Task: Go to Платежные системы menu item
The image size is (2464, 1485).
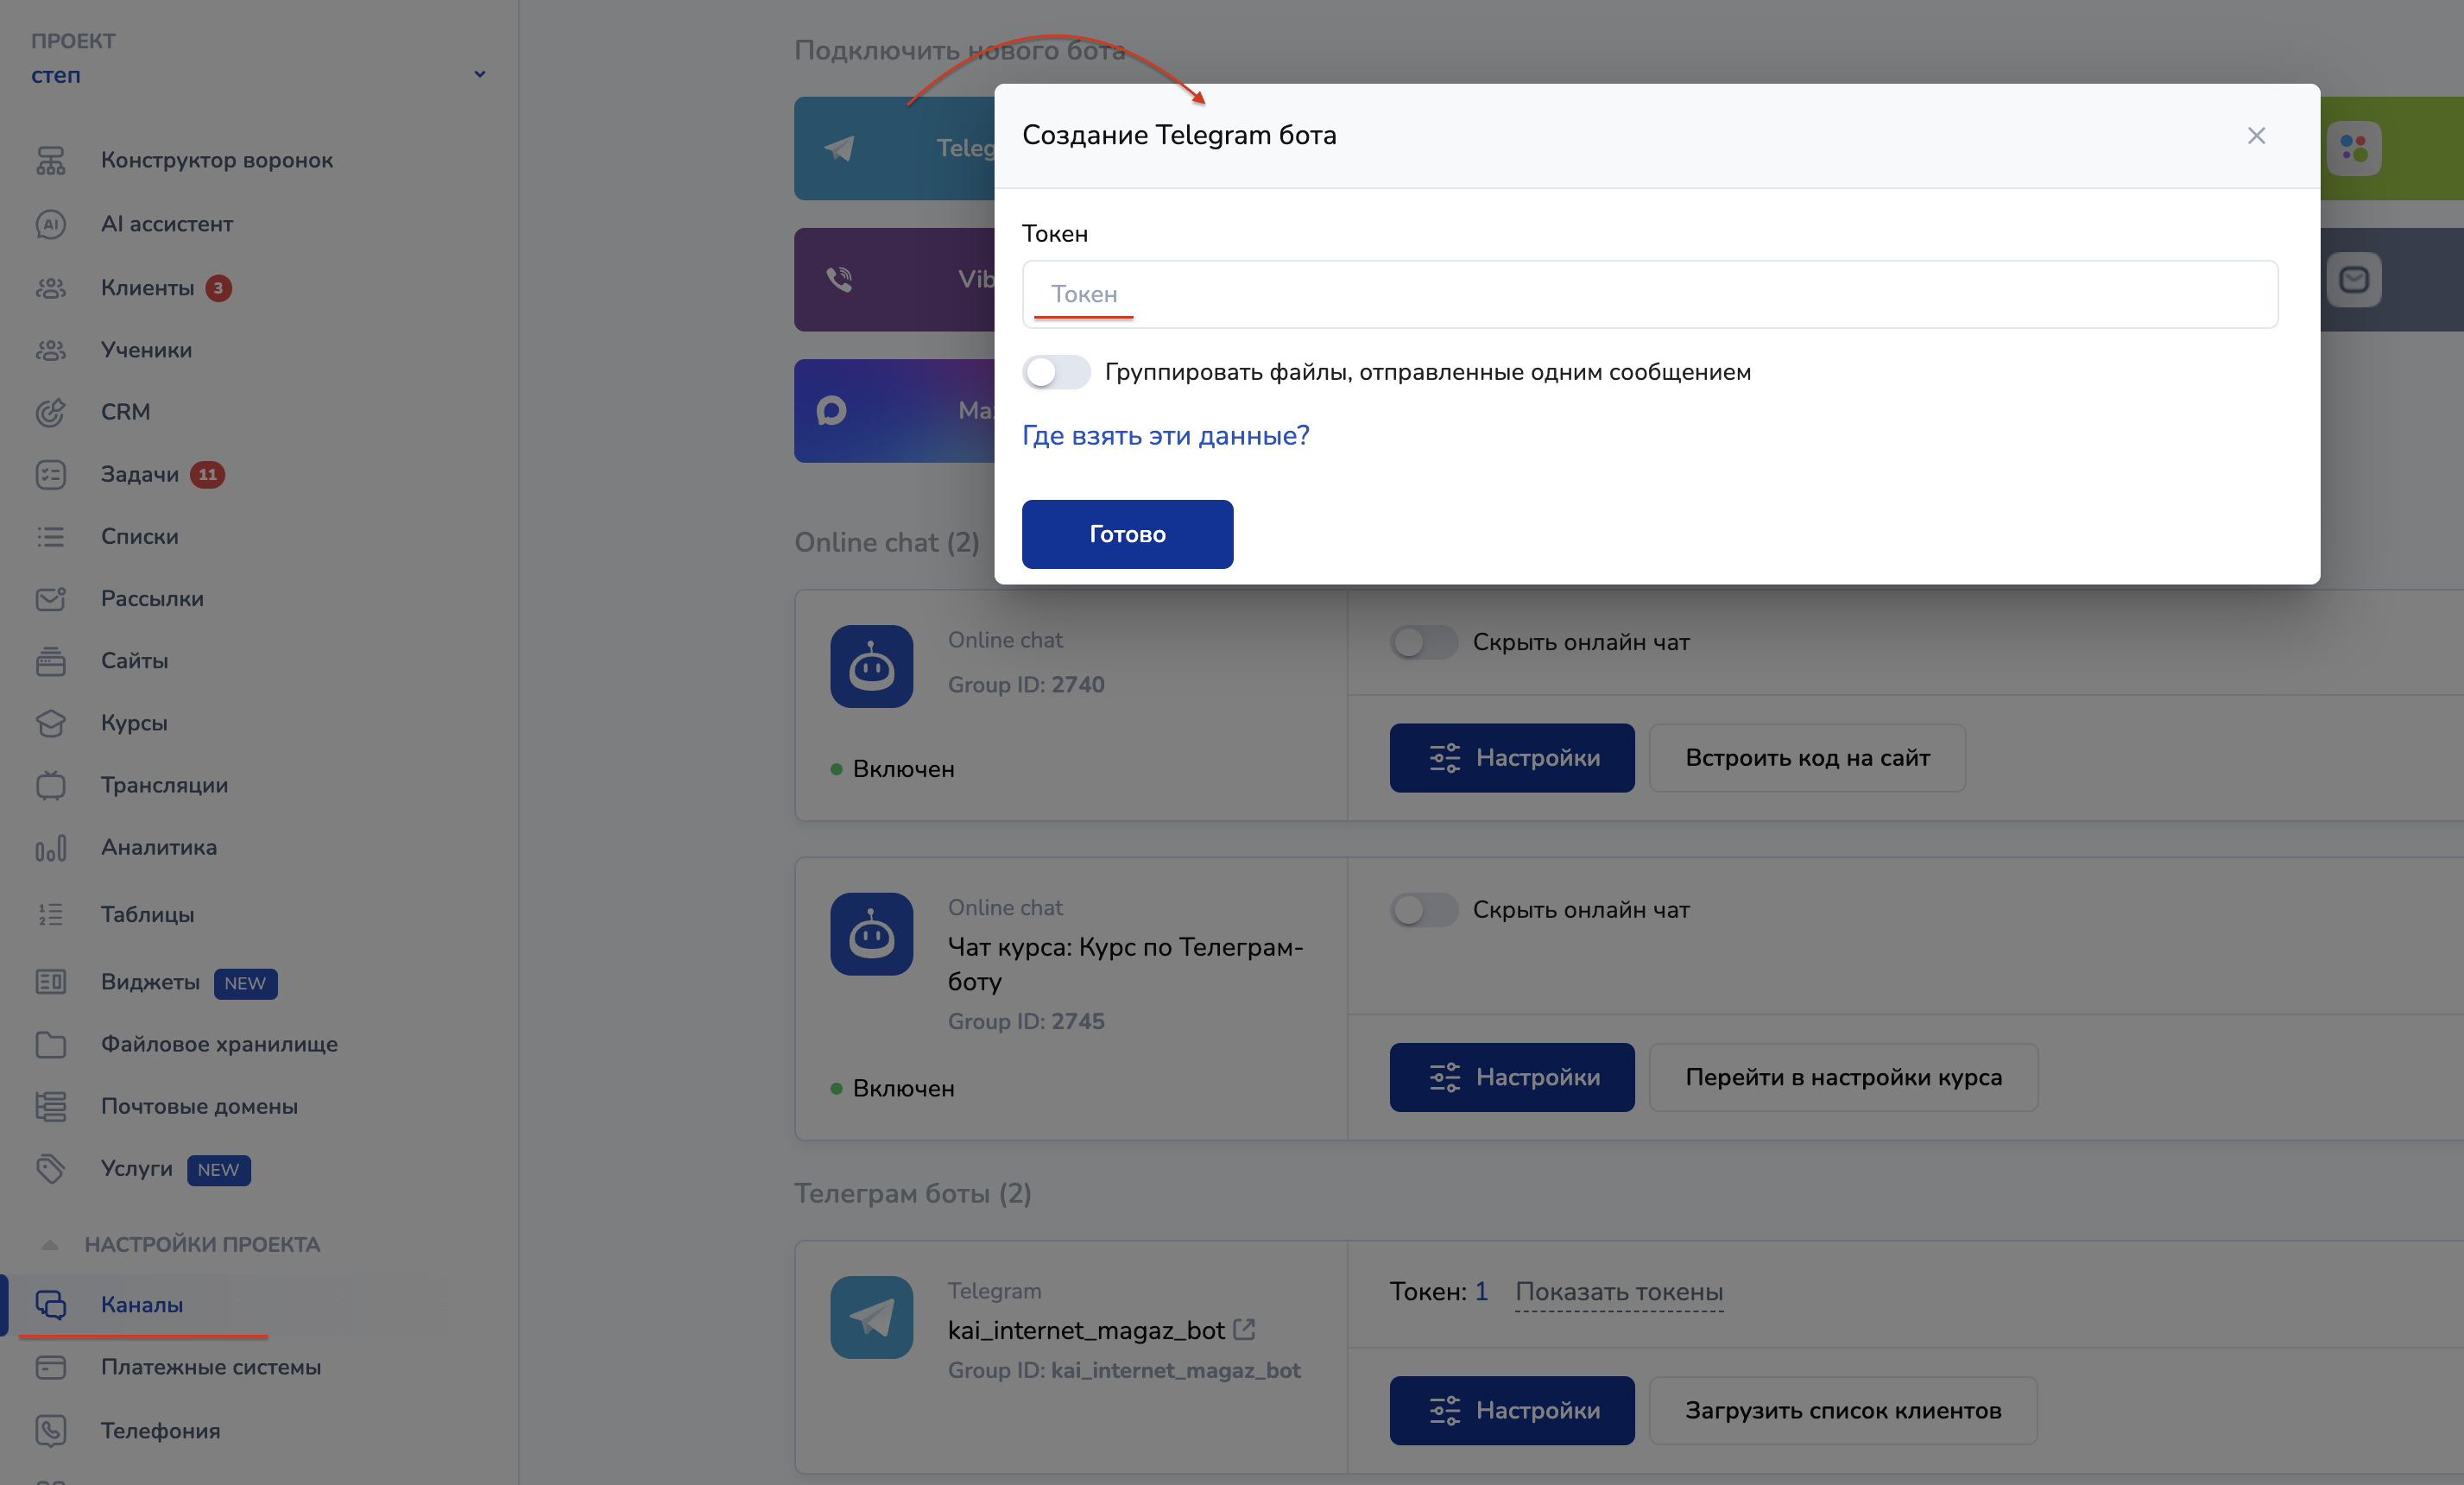Action: tap(210, 1367)
